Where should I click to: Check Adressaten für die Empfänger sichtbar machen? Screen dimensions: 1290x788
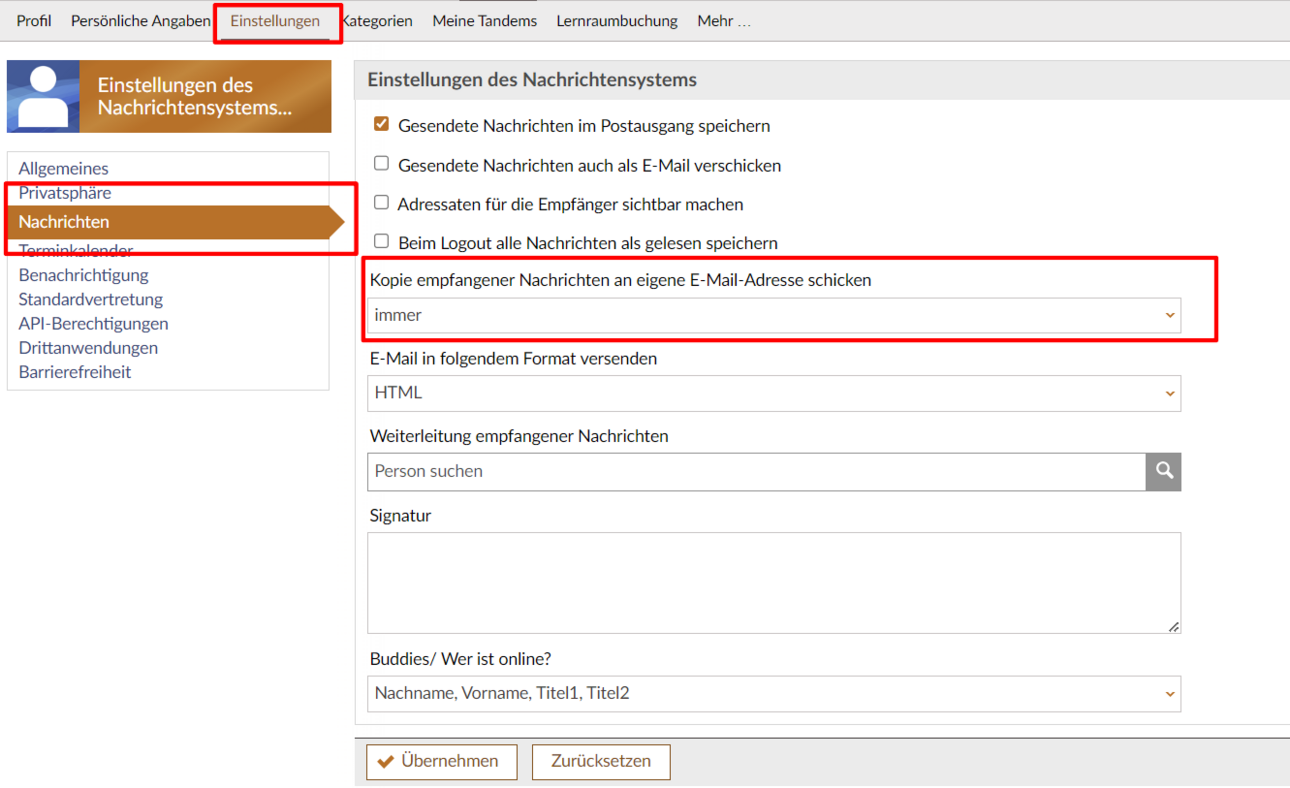coord(381,202)
